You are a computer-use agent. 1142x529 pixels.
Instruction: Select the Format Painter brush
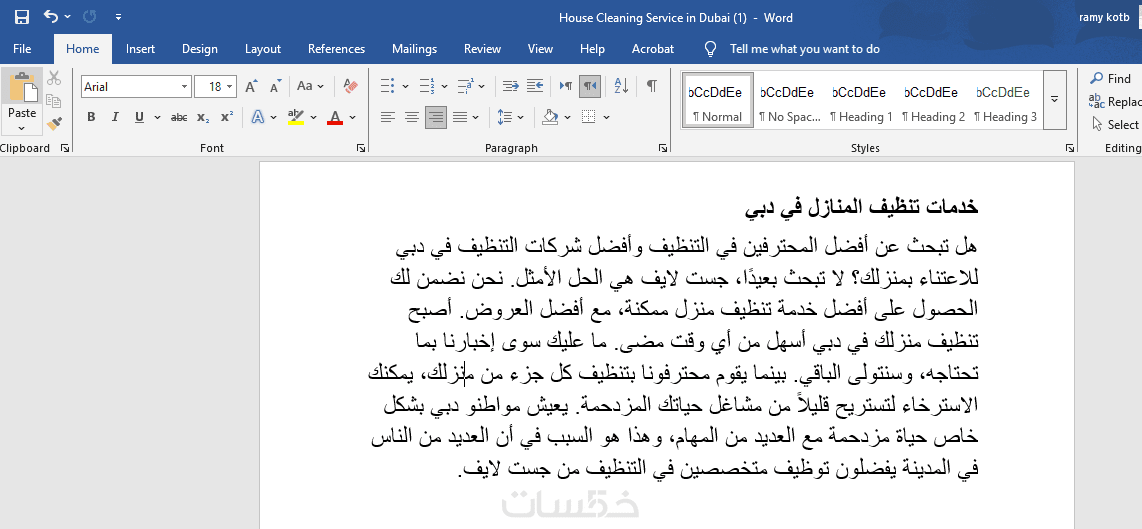(54, 123)
